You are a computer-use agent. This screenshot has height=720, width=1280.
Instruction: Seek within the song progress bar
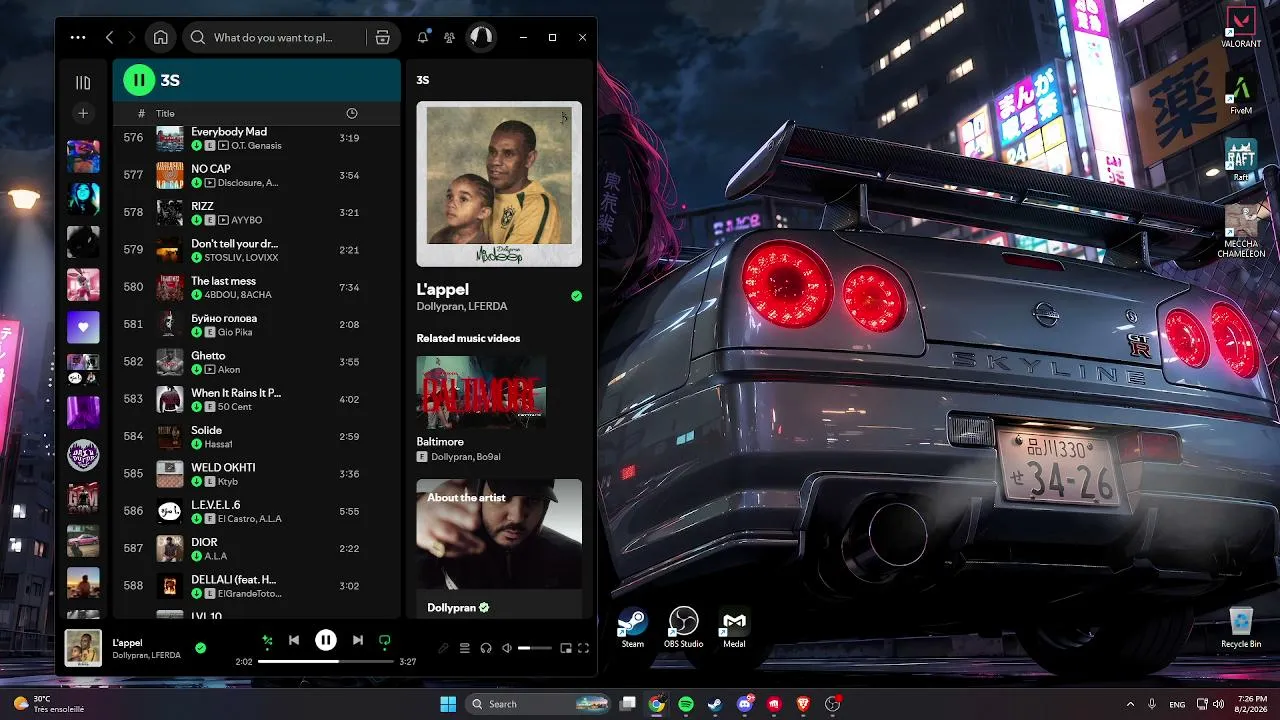coord(326,662)
